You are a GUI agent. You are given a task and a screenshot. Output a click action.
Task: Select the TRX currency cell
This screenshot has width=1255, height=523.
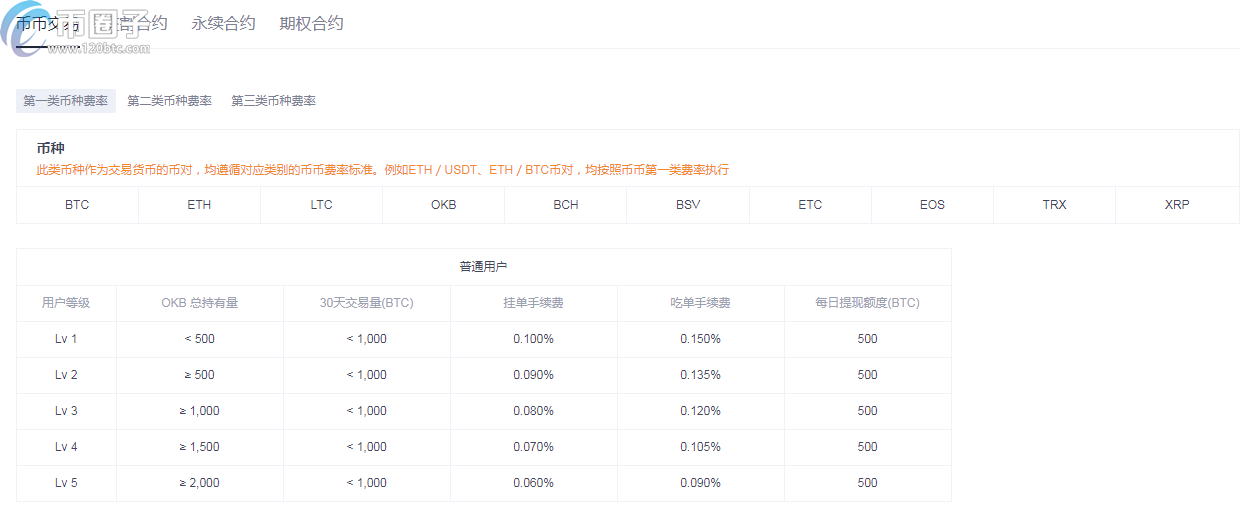pyautogui.click(x=1054, y=205)
